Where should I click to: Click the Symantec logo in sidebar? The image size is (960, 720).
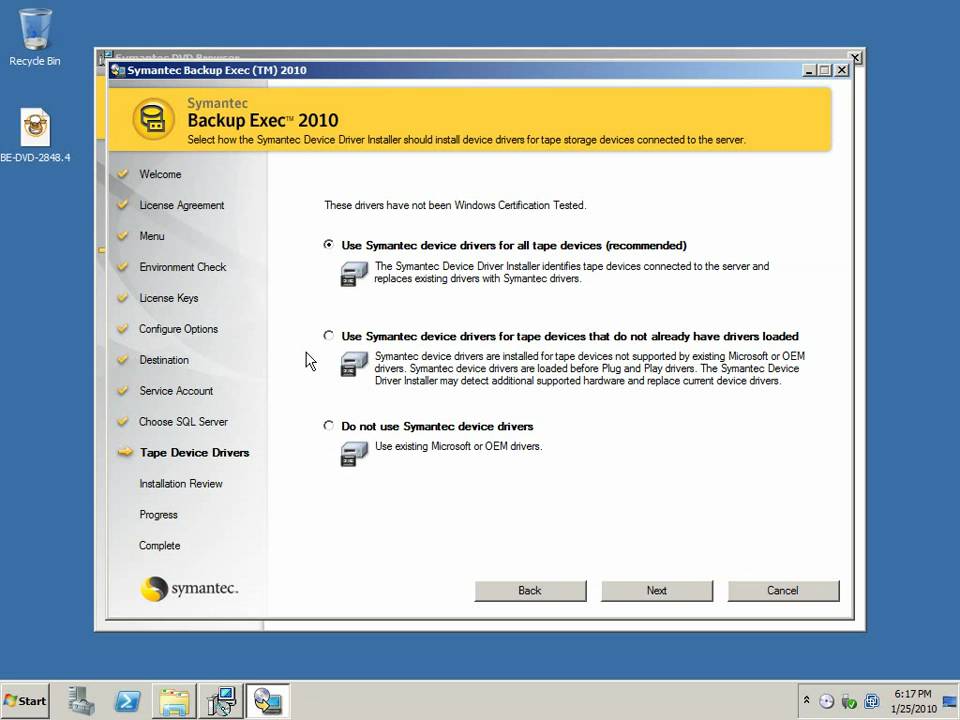(x=189, y=589)
